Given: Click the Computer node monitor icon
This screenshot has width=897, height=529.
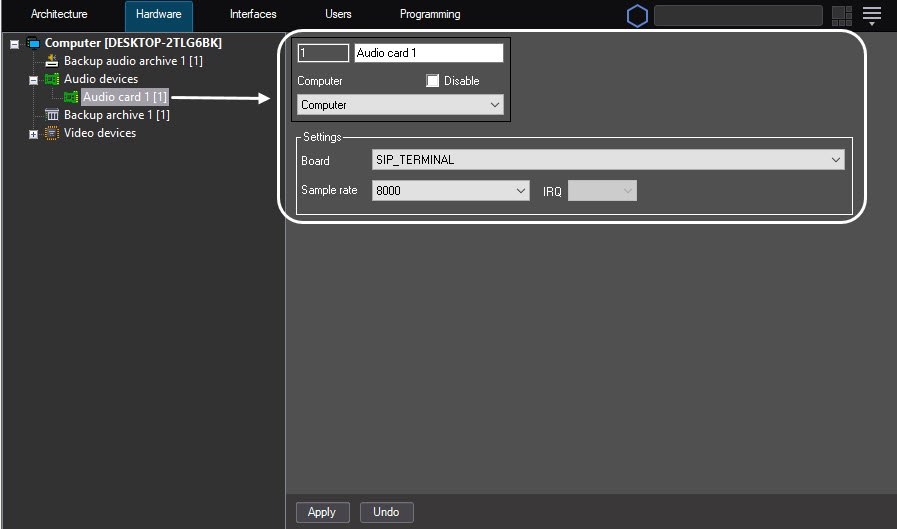Looking at the screenshot, I should coord(33,43).
